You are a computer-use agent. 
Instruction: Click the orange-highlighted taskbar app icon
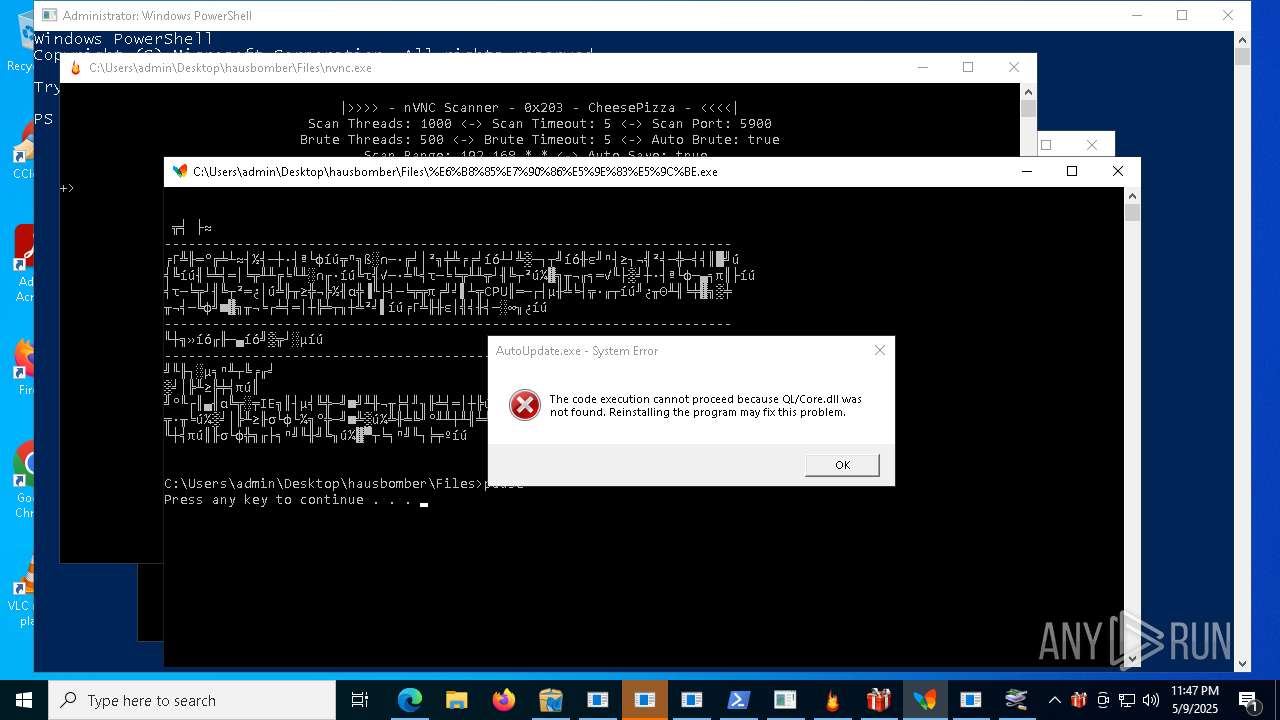point(645,700)
